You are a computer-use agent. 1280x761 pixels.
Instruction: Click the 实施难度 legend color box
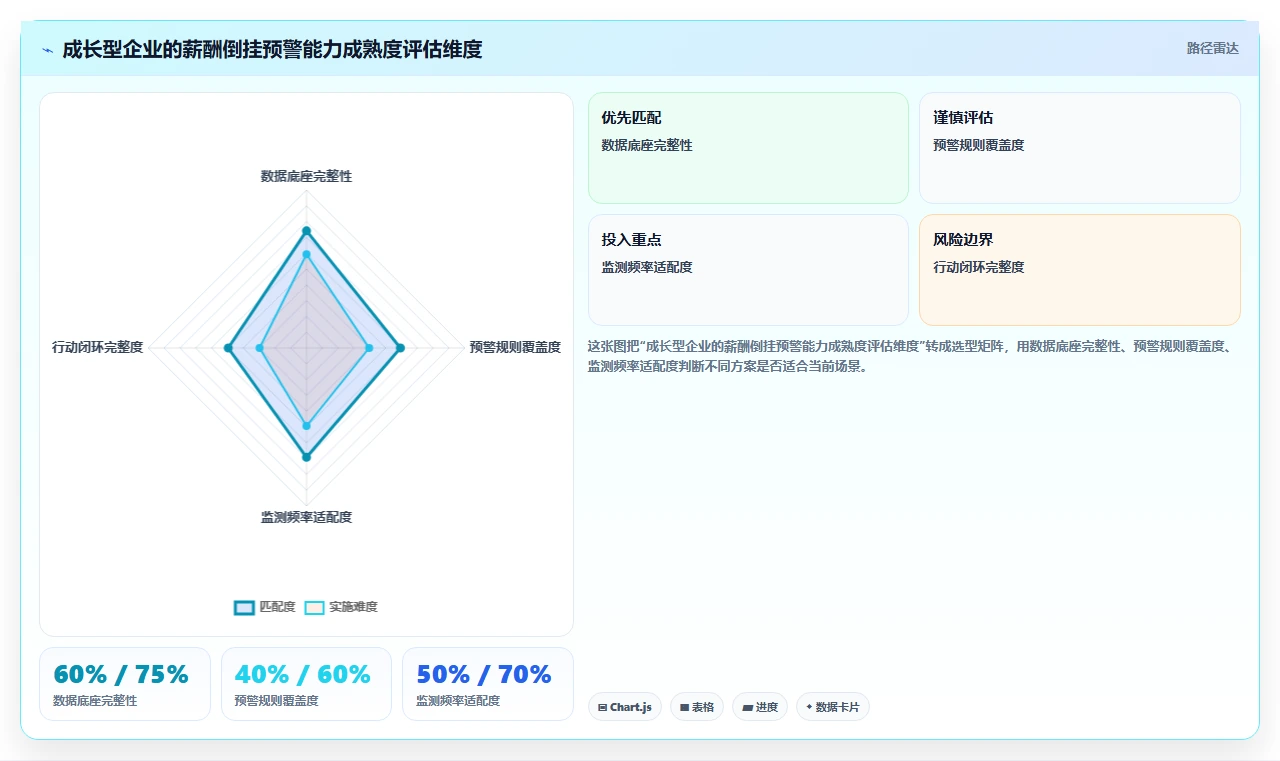(x=314, y=607)
